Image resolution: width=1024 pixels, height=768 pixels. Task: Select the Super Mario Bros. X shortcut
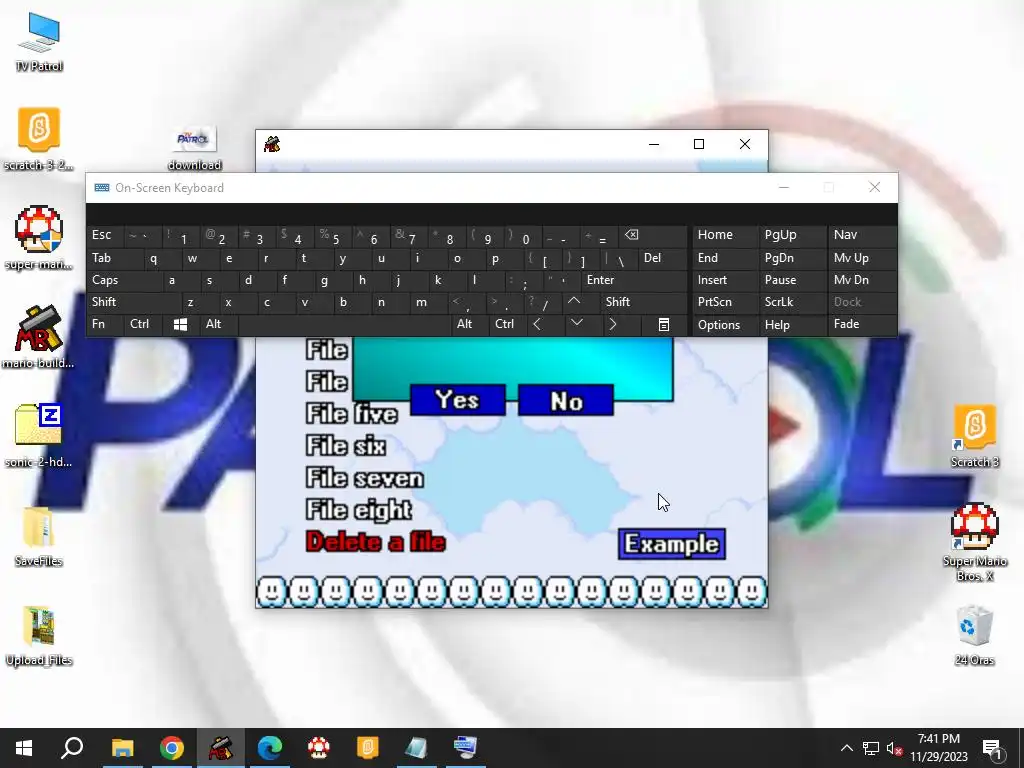click(974, 541)
